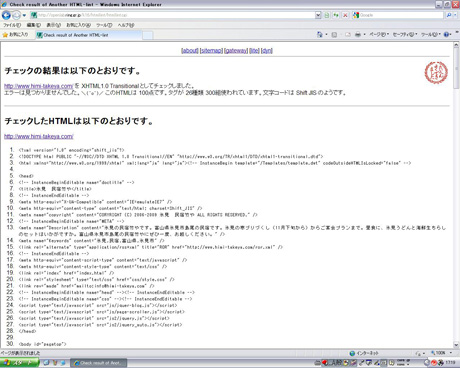The height and width of the screenshot is (368, 460).
Task: Open the 編集(E) menu
Action: tap(34, 25)
